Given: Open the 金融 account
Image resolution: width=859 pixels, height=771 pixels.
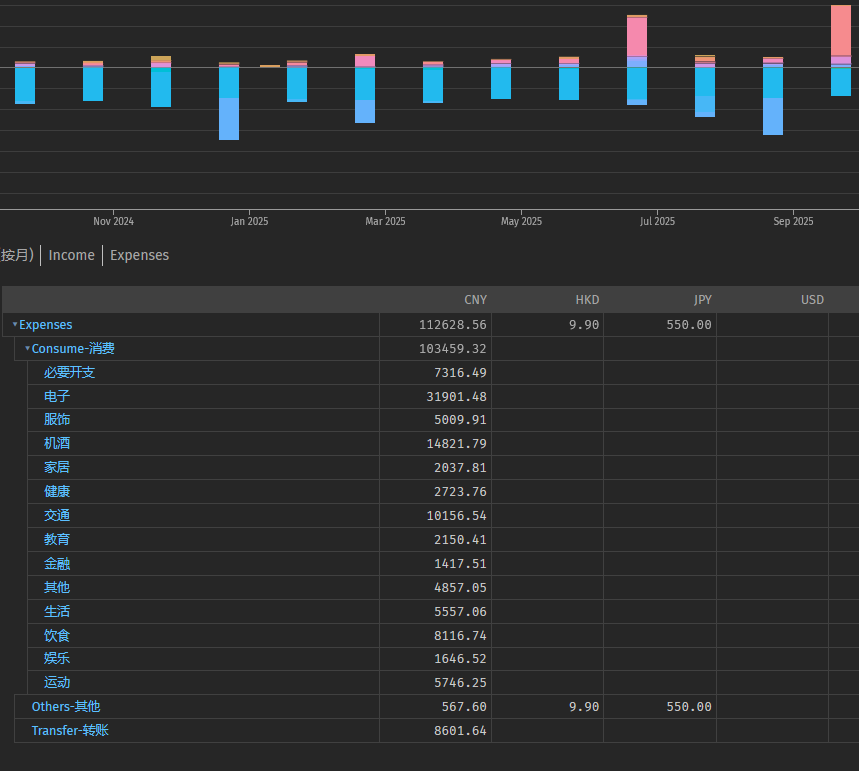Looking at the screenshot, I should click(57, 563).
